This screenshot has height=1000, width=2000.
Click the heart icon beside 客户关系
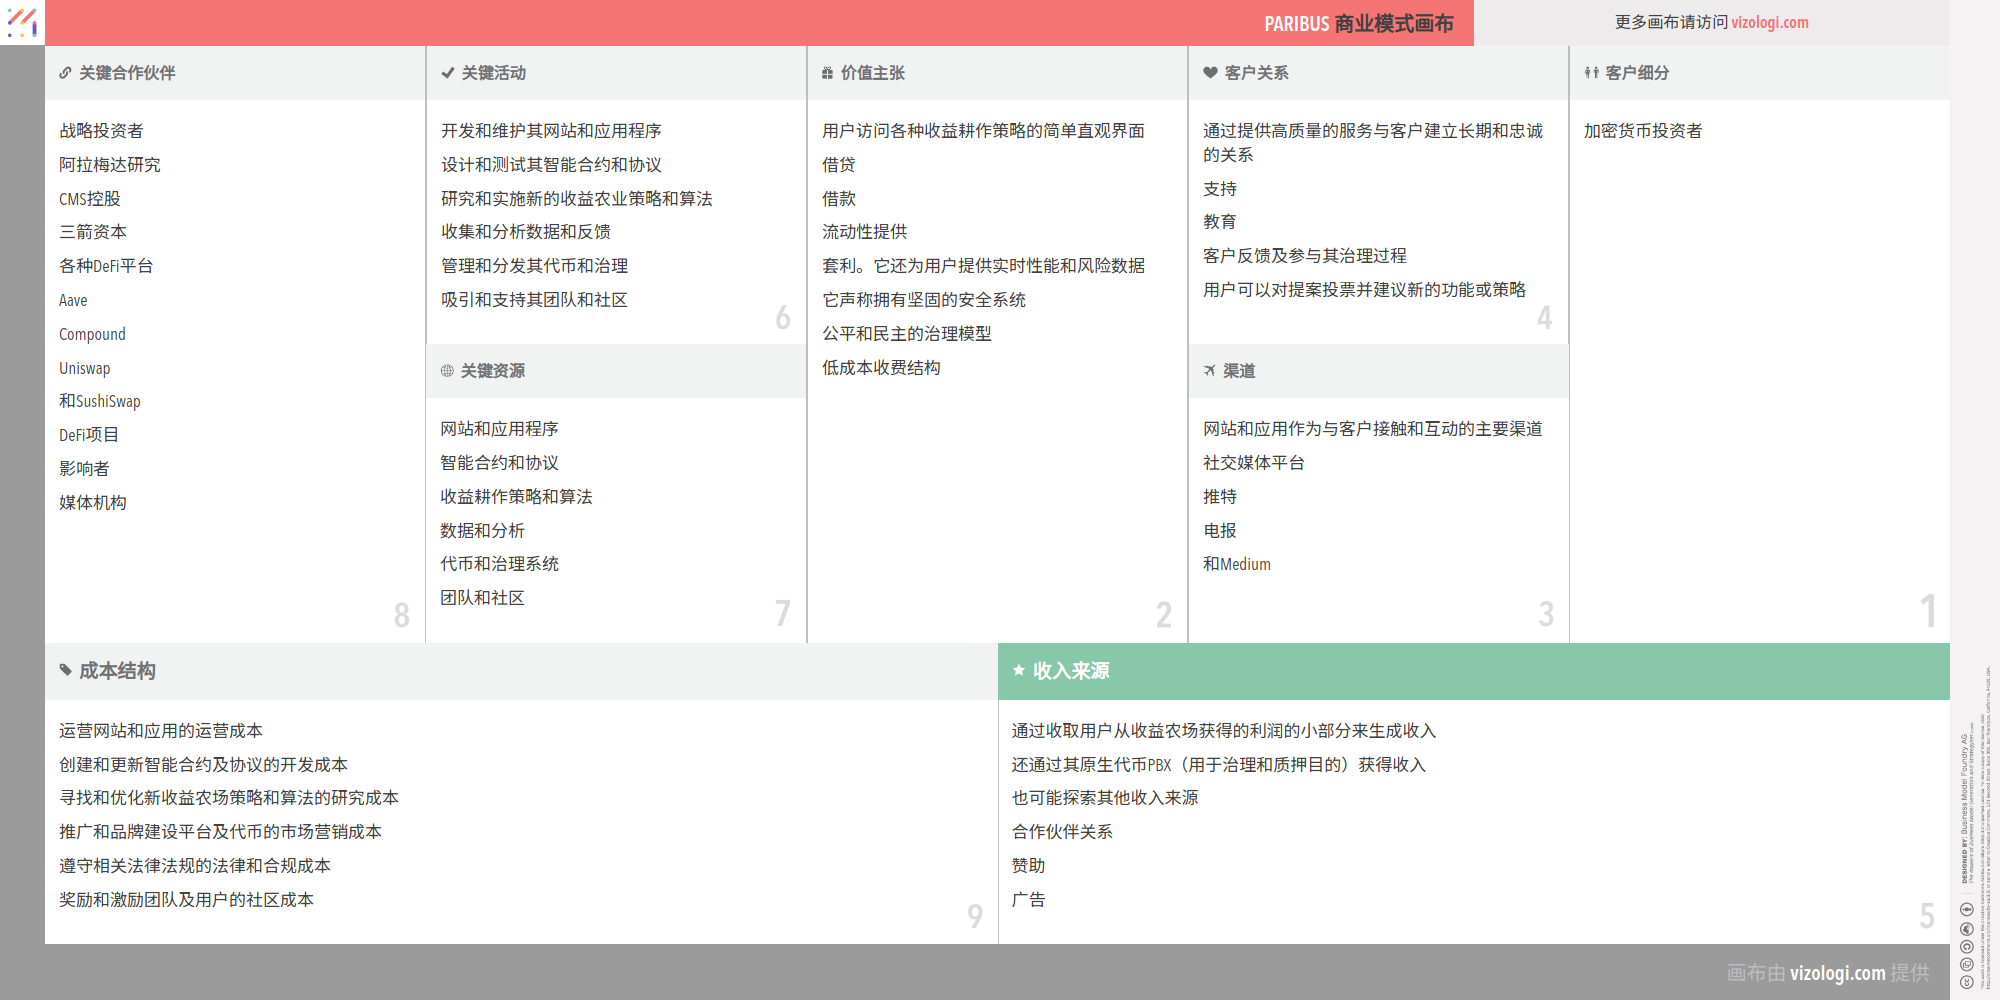click(x=1210, y=73)
